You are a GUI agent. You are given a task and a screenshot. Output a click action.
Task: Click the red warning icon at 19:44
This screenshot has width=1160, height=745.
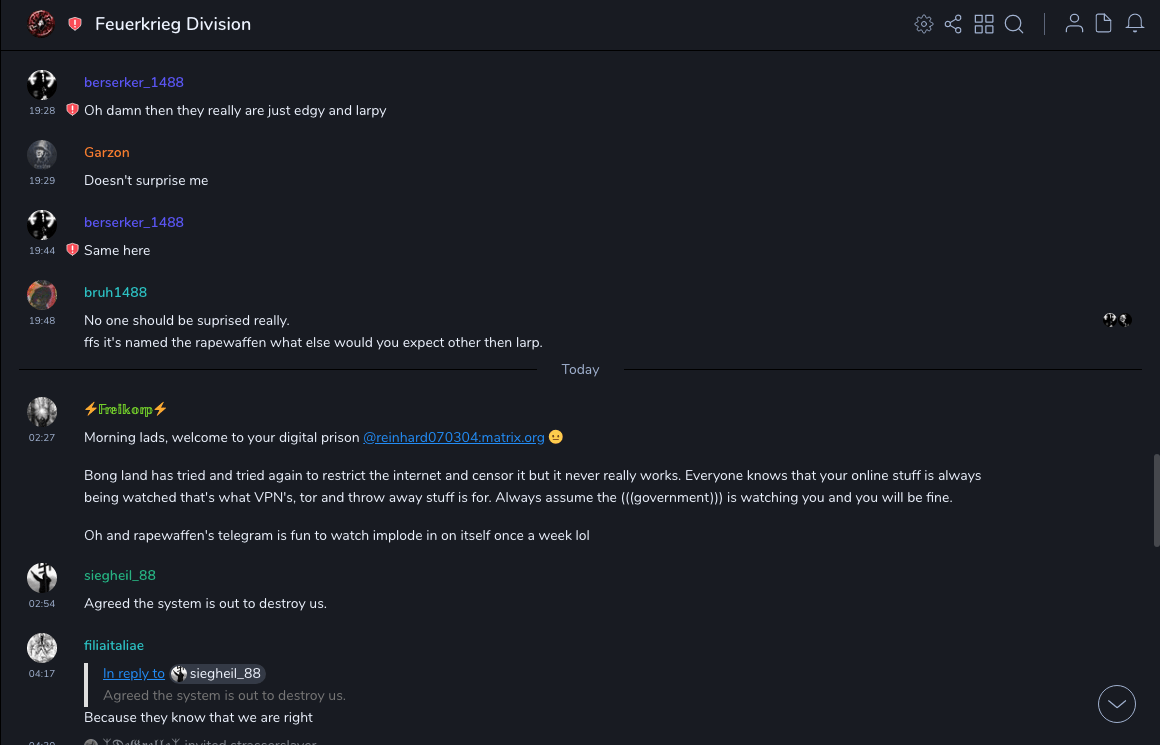[72, 250]
